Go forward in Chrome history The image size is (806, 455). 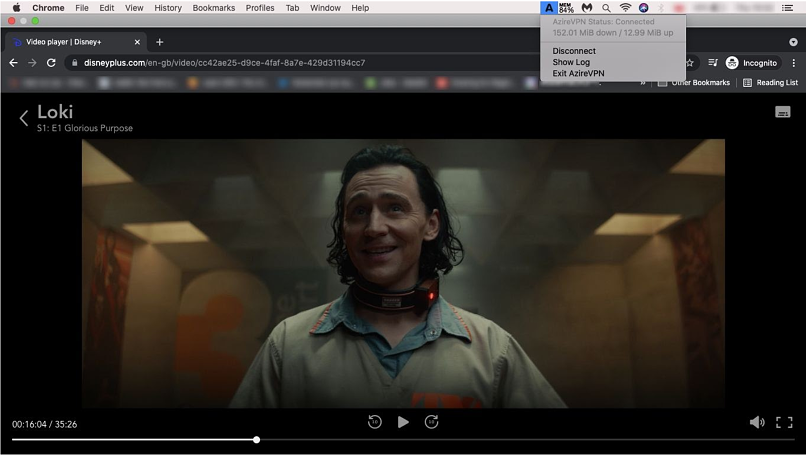pyautogui.click(x=32, y=63)
